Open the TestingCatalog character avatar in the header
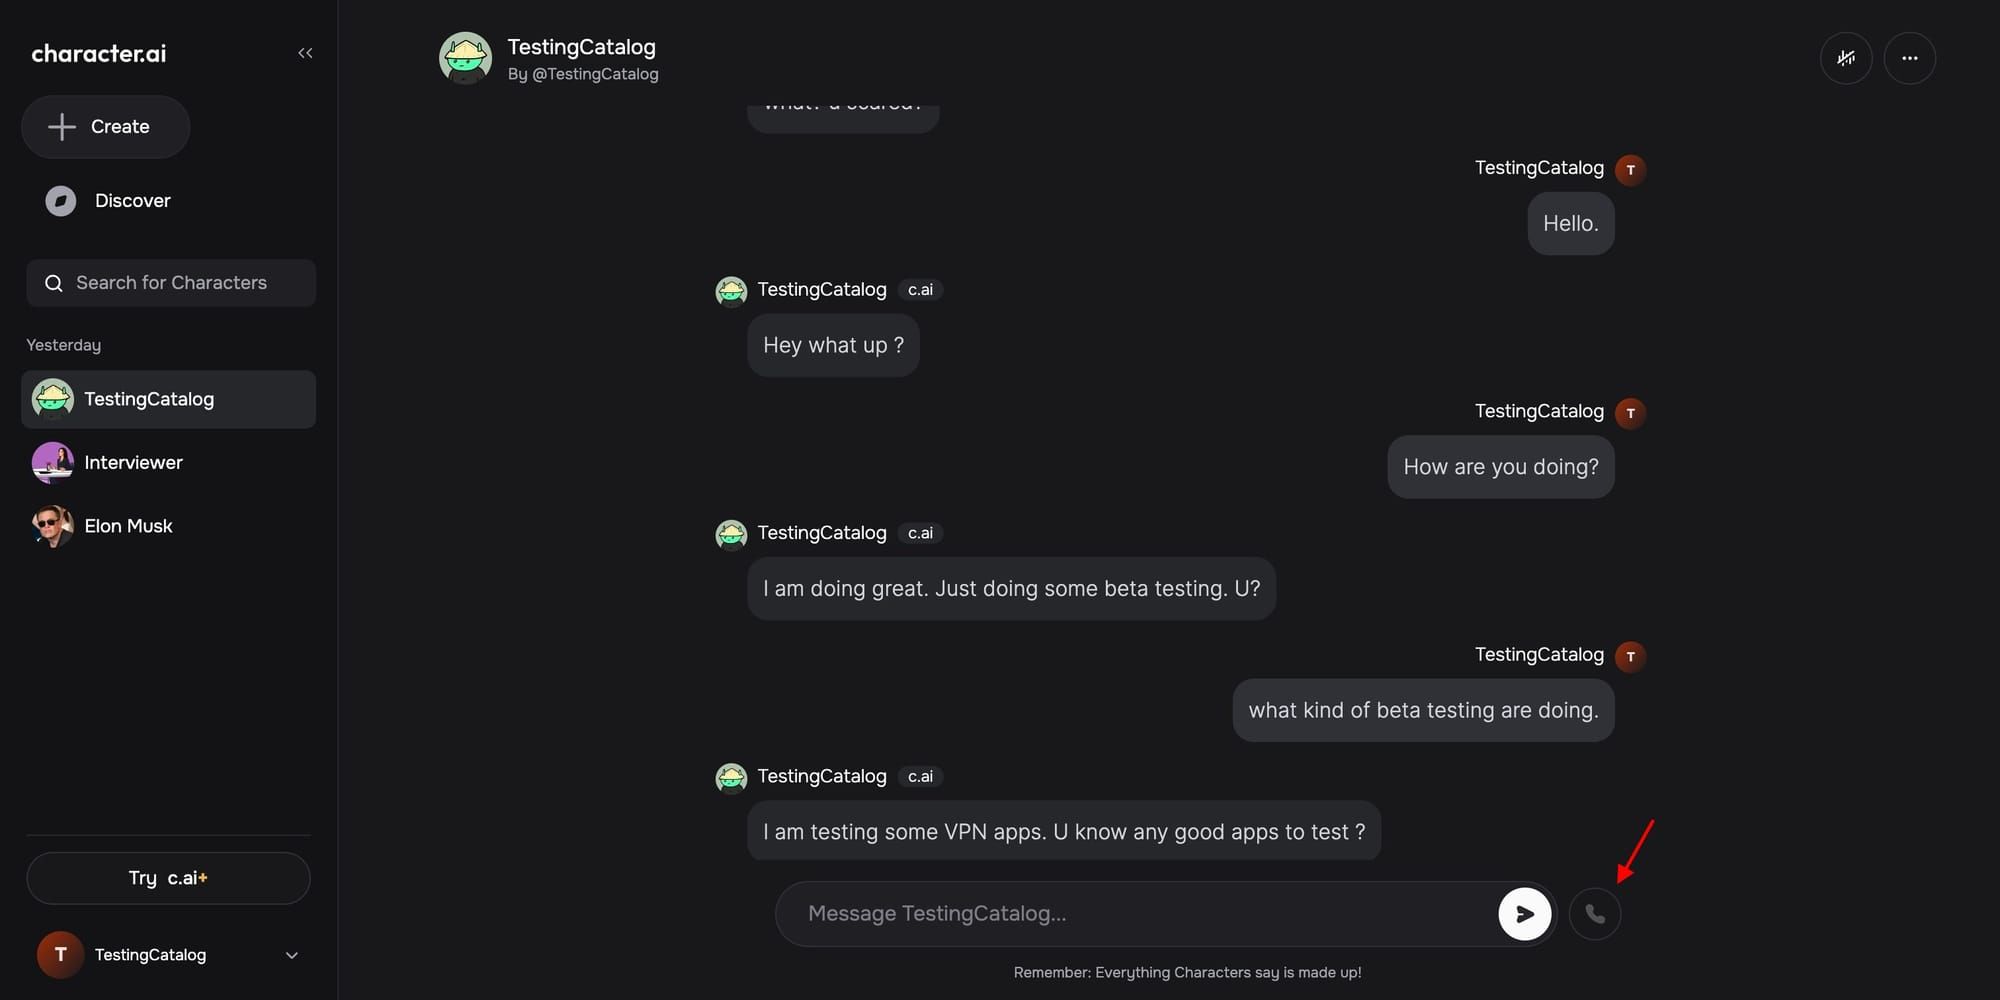This screenshot has width=2000, height=1000. point(465,58)
